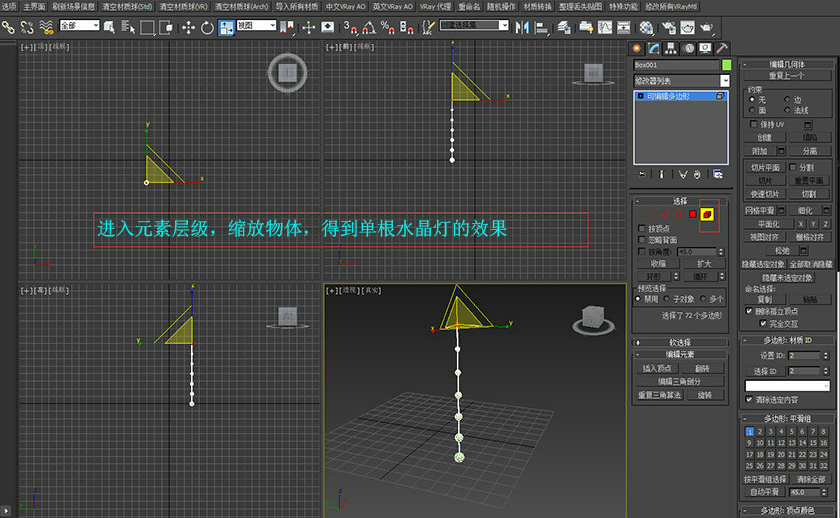Enable the 保持 UV checkbox

[754, 124]
